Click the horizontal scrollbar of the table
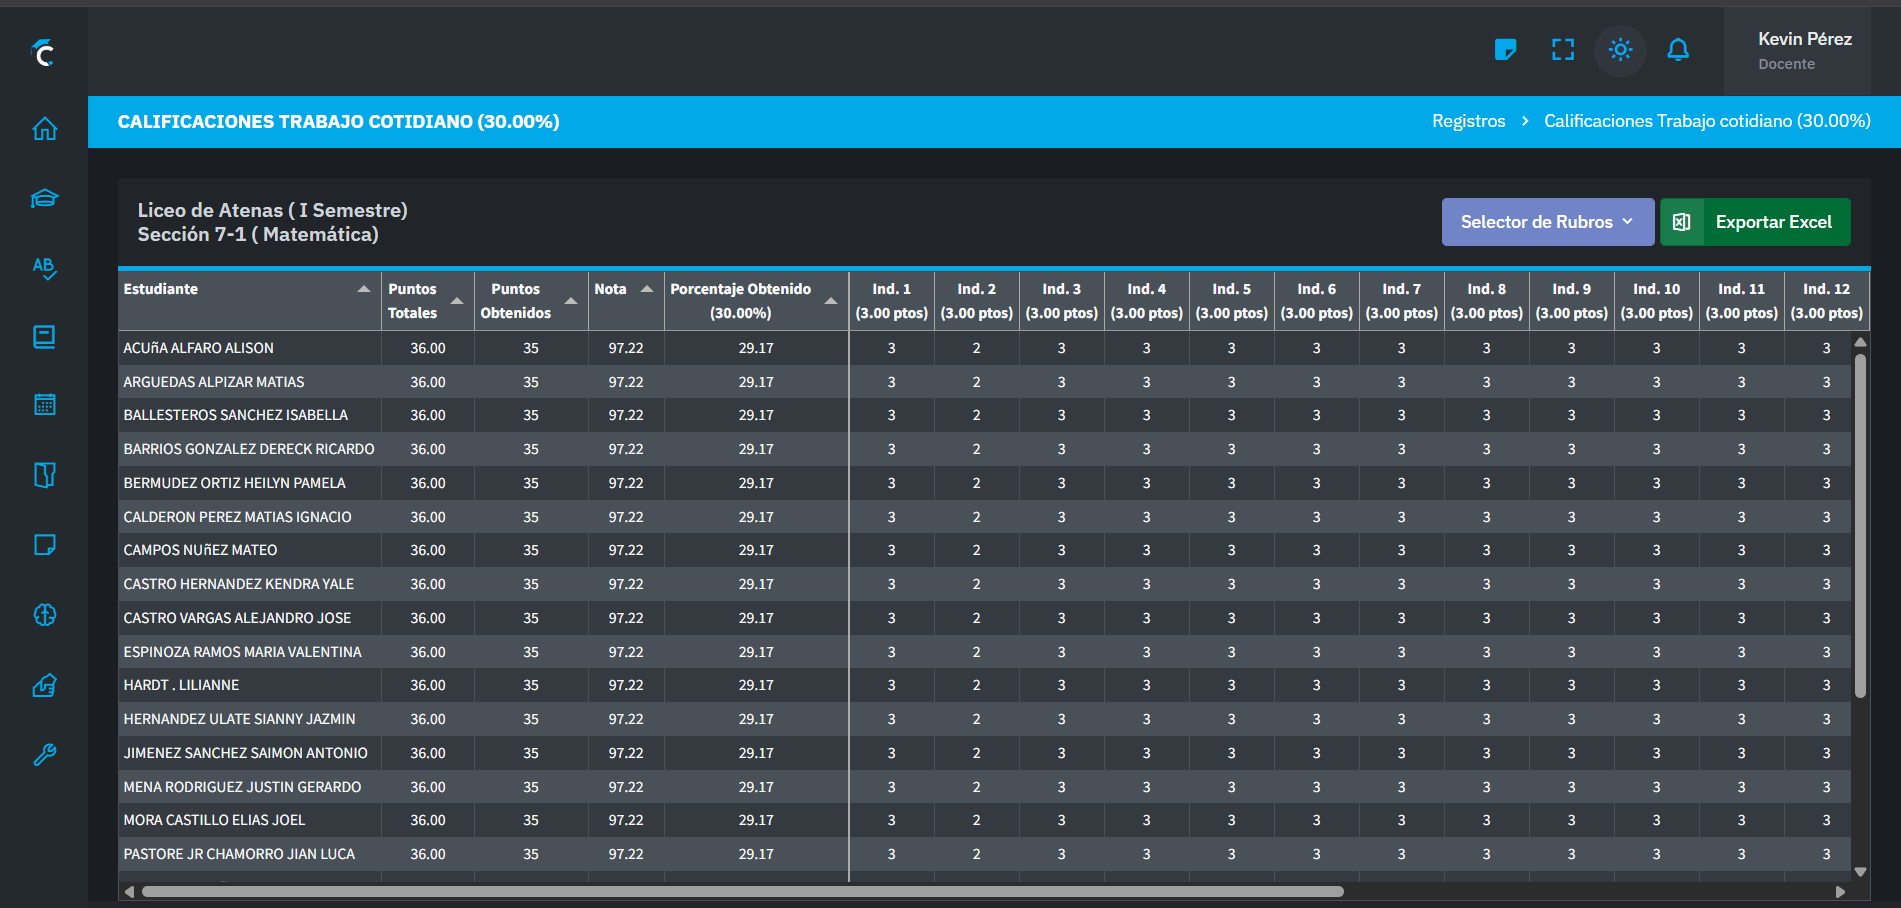Image resolution: width=1901 pixels, height=908 pixels. pyautogui.click(x=742, y=891)
